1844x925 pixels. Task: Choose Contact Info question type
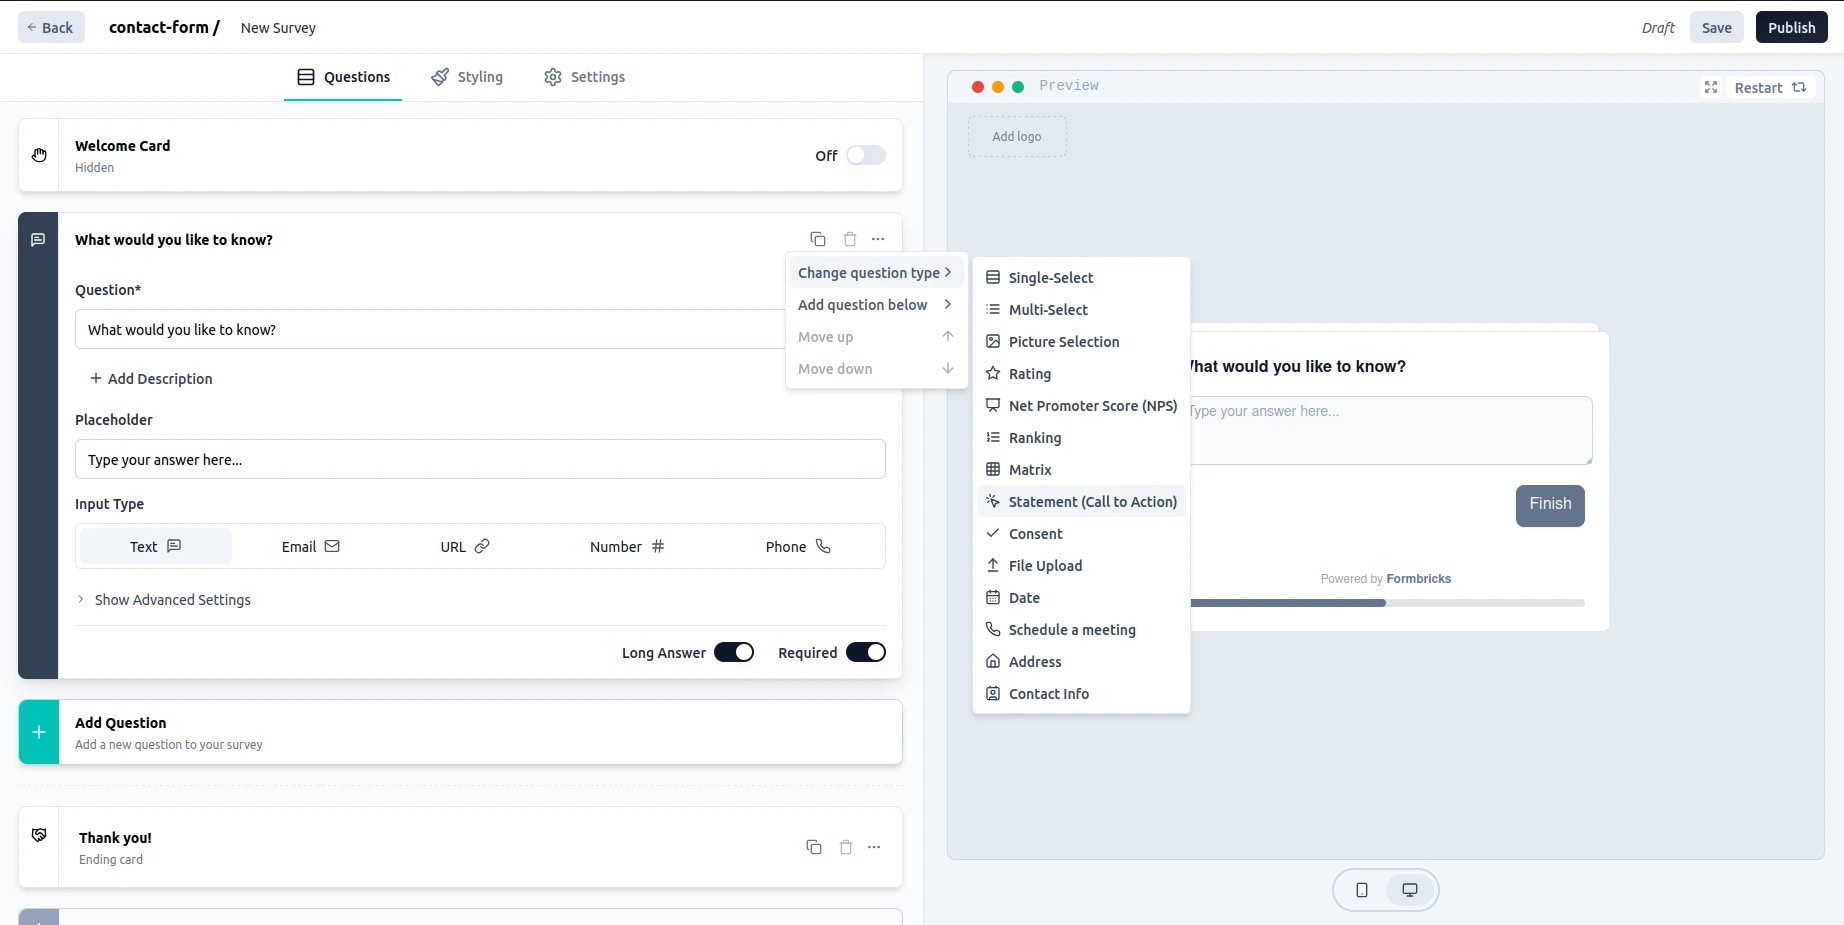(1081, 694)
